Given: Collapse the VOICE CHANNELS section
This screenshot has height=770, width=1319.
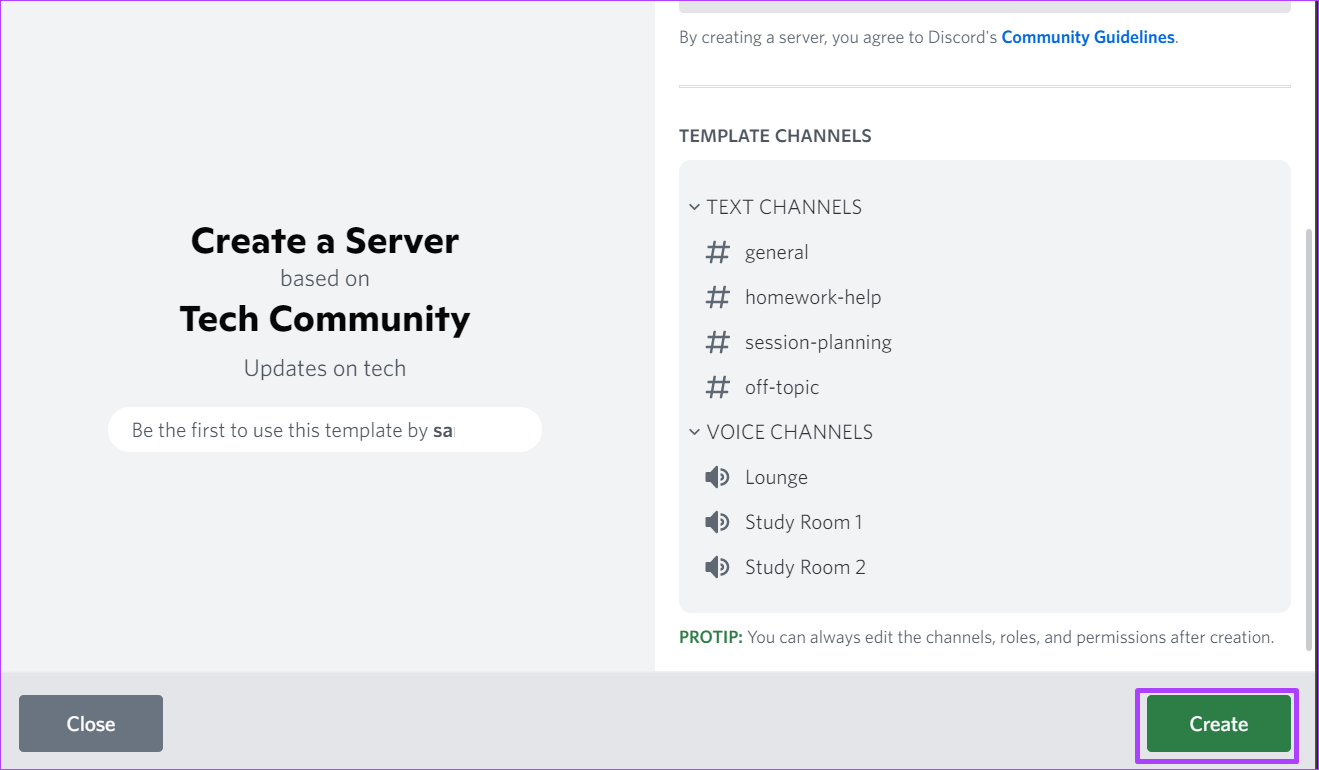Looking at the screenshot, I should click(695, 432).
